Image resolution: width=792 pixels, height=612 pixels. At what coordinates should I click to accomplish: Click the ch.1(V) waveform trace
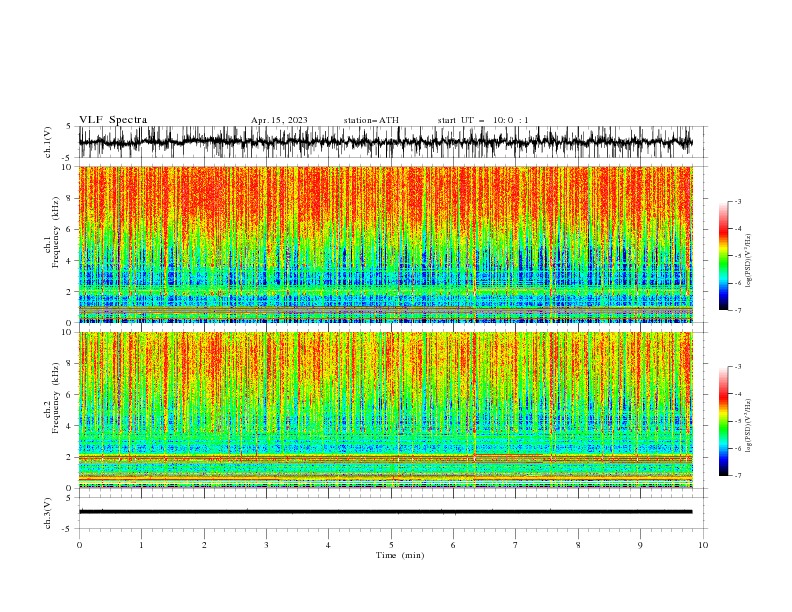[385, 142]
